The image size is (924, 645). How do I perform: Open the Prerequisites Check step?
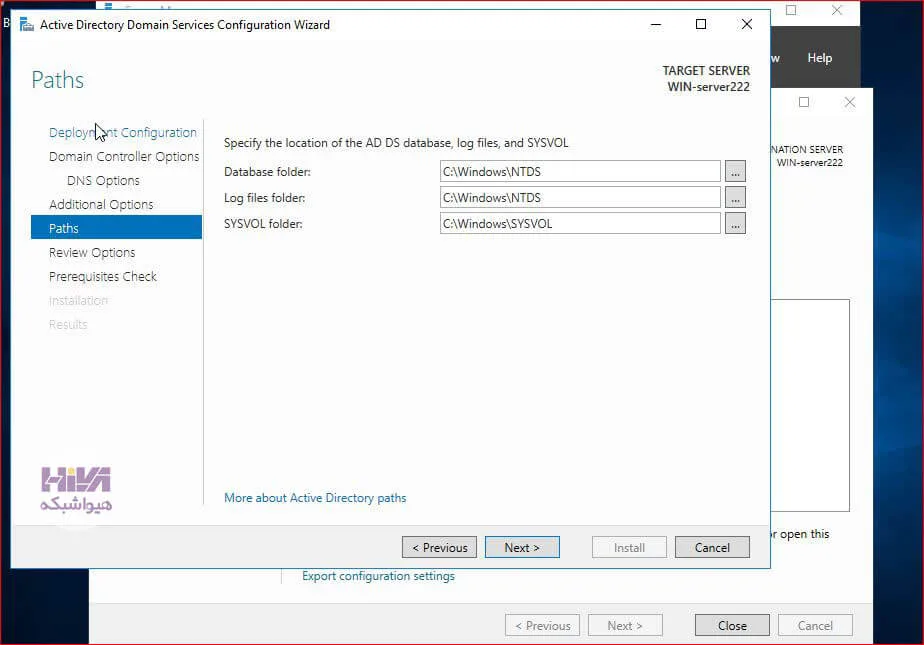click(x=103, y=277)
